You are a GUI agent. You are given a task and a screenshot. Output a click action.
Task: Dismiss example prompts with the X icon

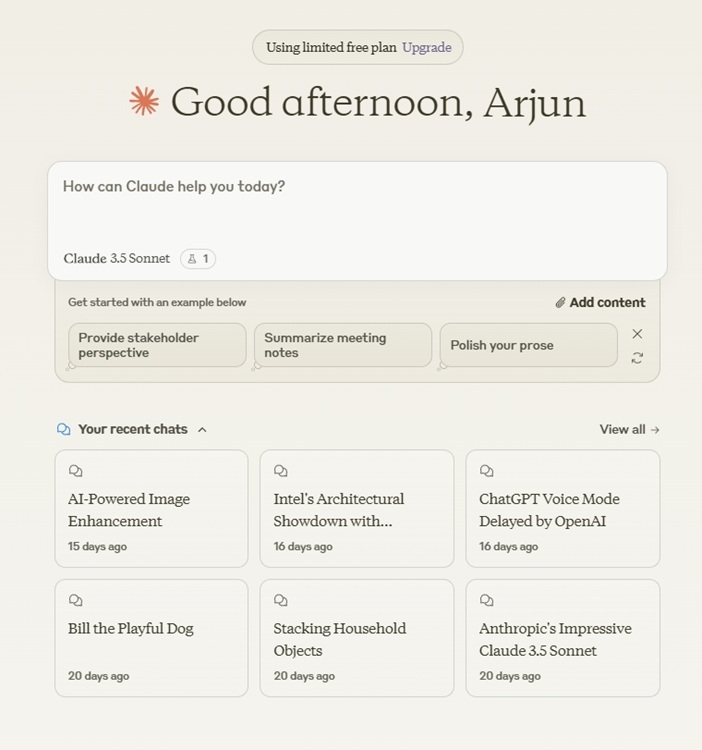[637, 334]
